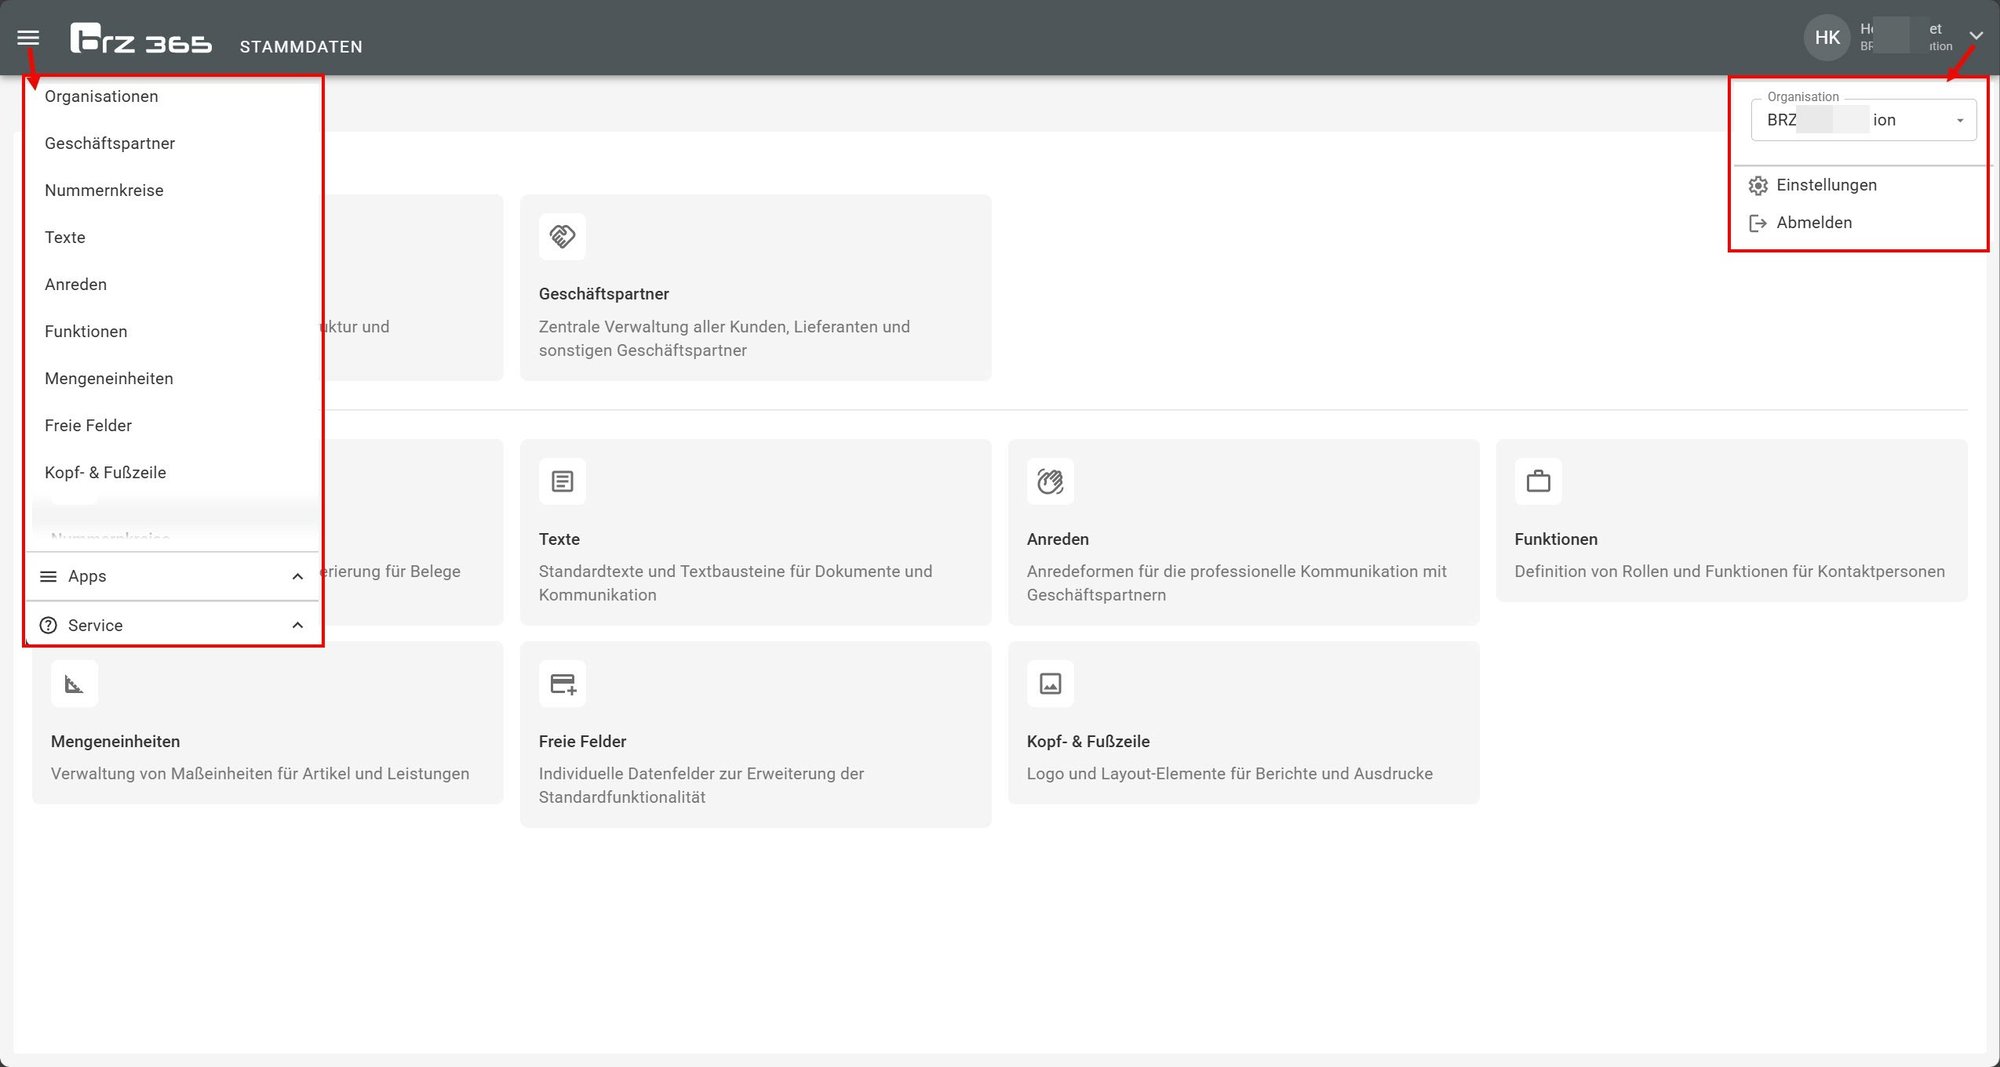Click the Apps sidebar icon
Viewport: 2000px width, 1067px height.
coord(48,576)
